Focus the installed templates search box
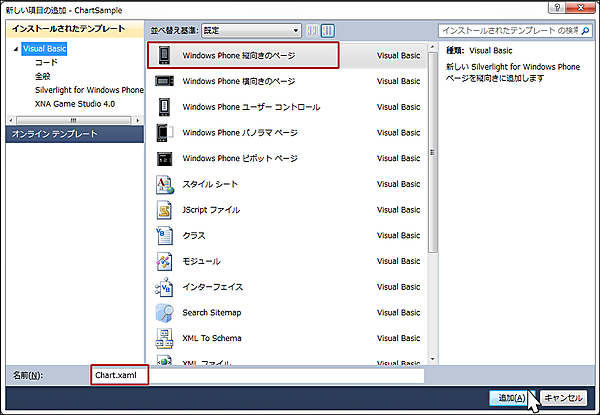 tap(510, 31)
